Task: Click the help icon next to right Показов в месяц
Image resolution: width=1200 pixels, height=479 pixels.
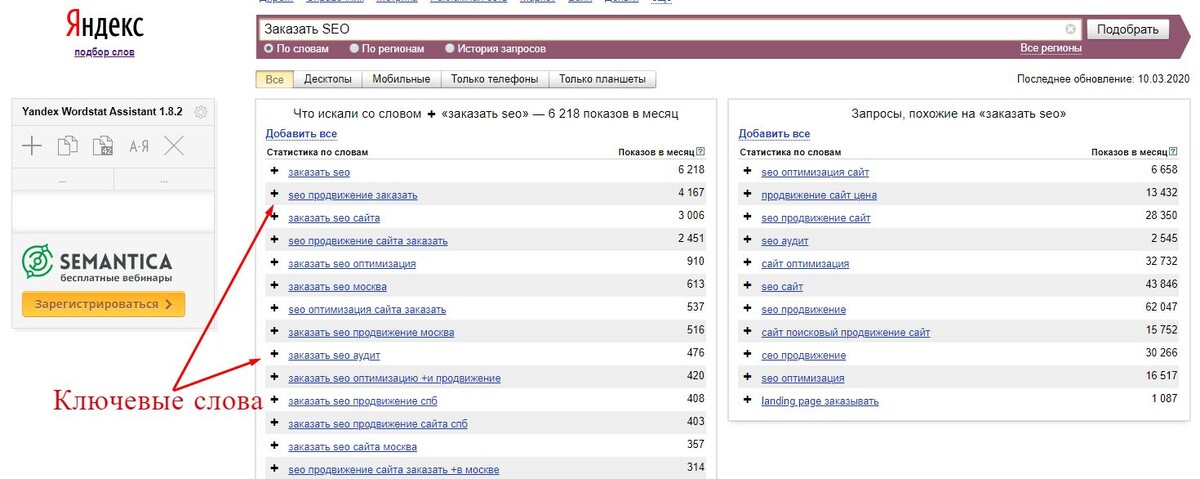Action: point(1173,152)
